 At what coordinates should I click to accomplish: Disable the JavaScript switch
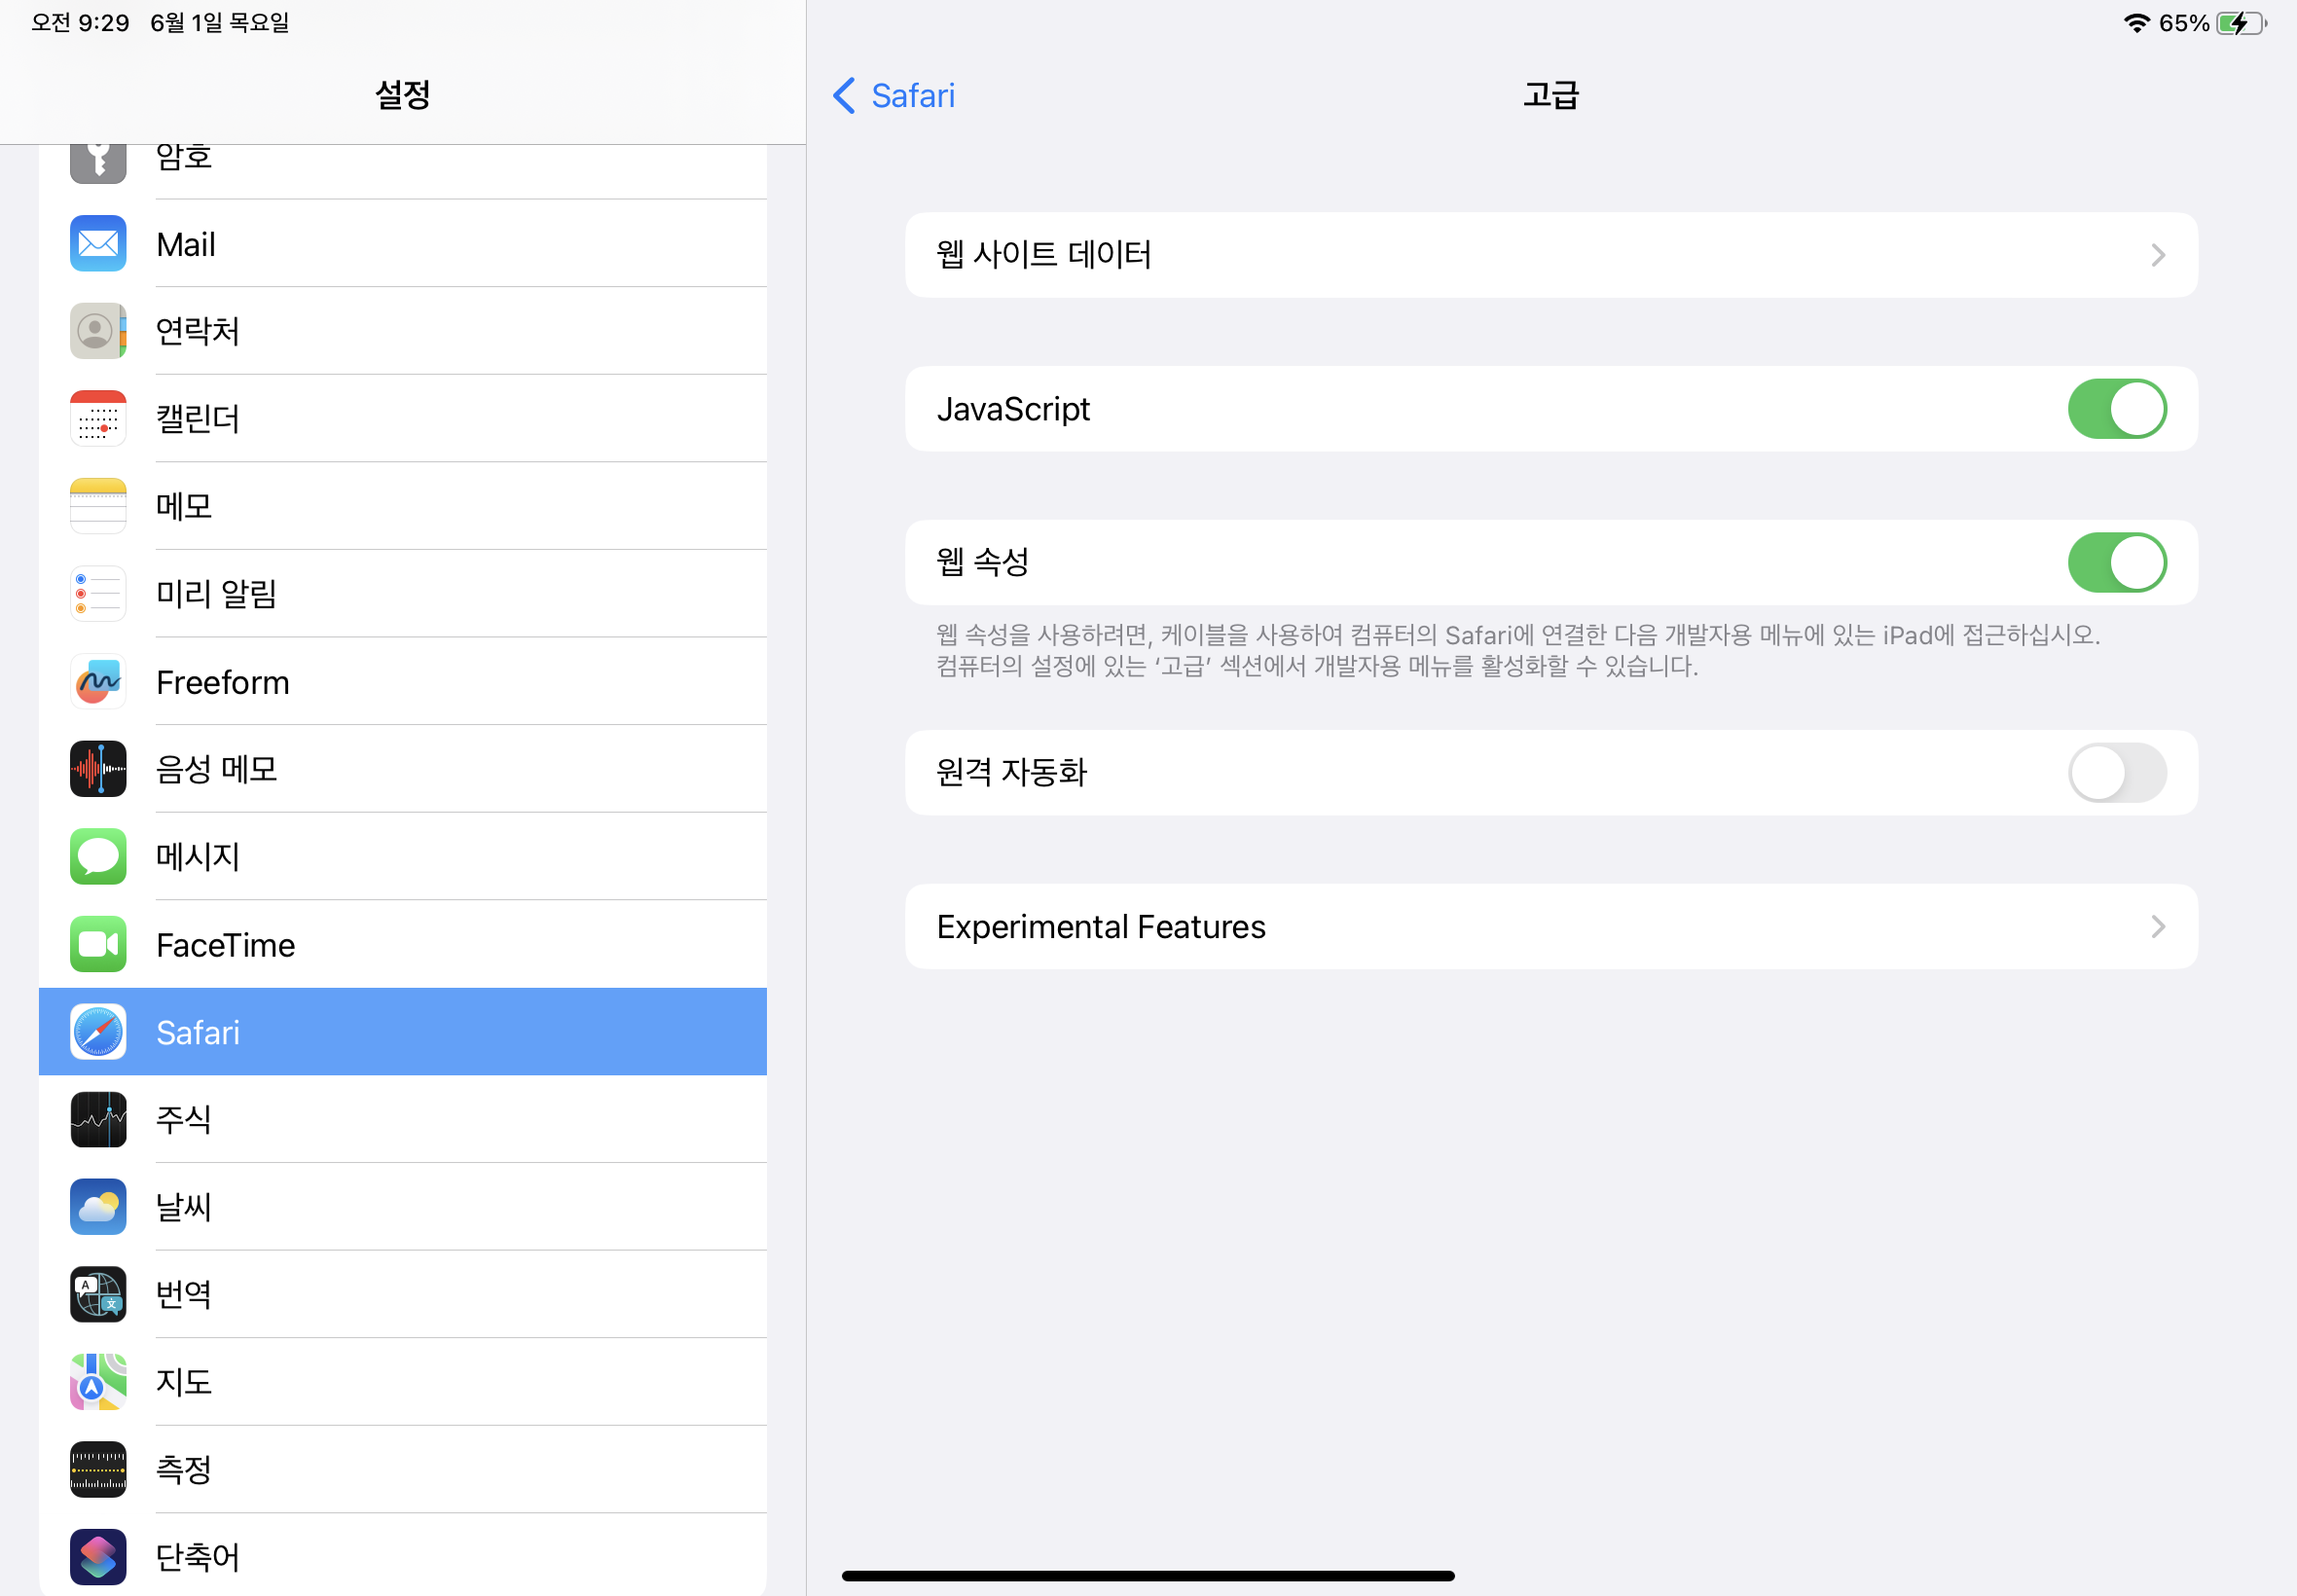click(x=2116, y=409)
